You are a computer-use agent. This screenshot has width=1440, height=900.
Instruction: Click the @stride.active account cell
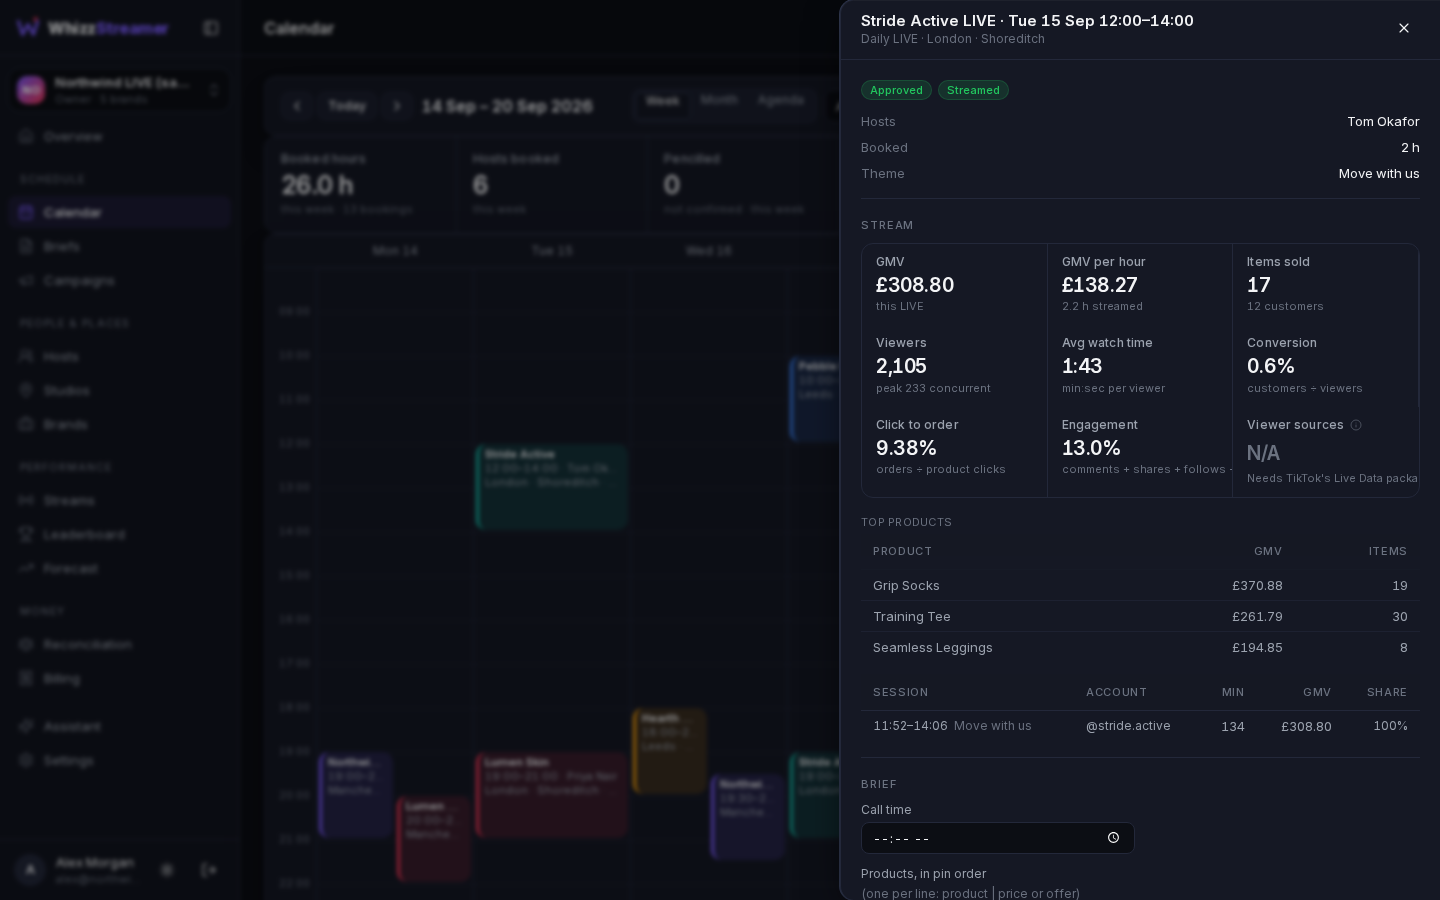(x=1128, y=726)
